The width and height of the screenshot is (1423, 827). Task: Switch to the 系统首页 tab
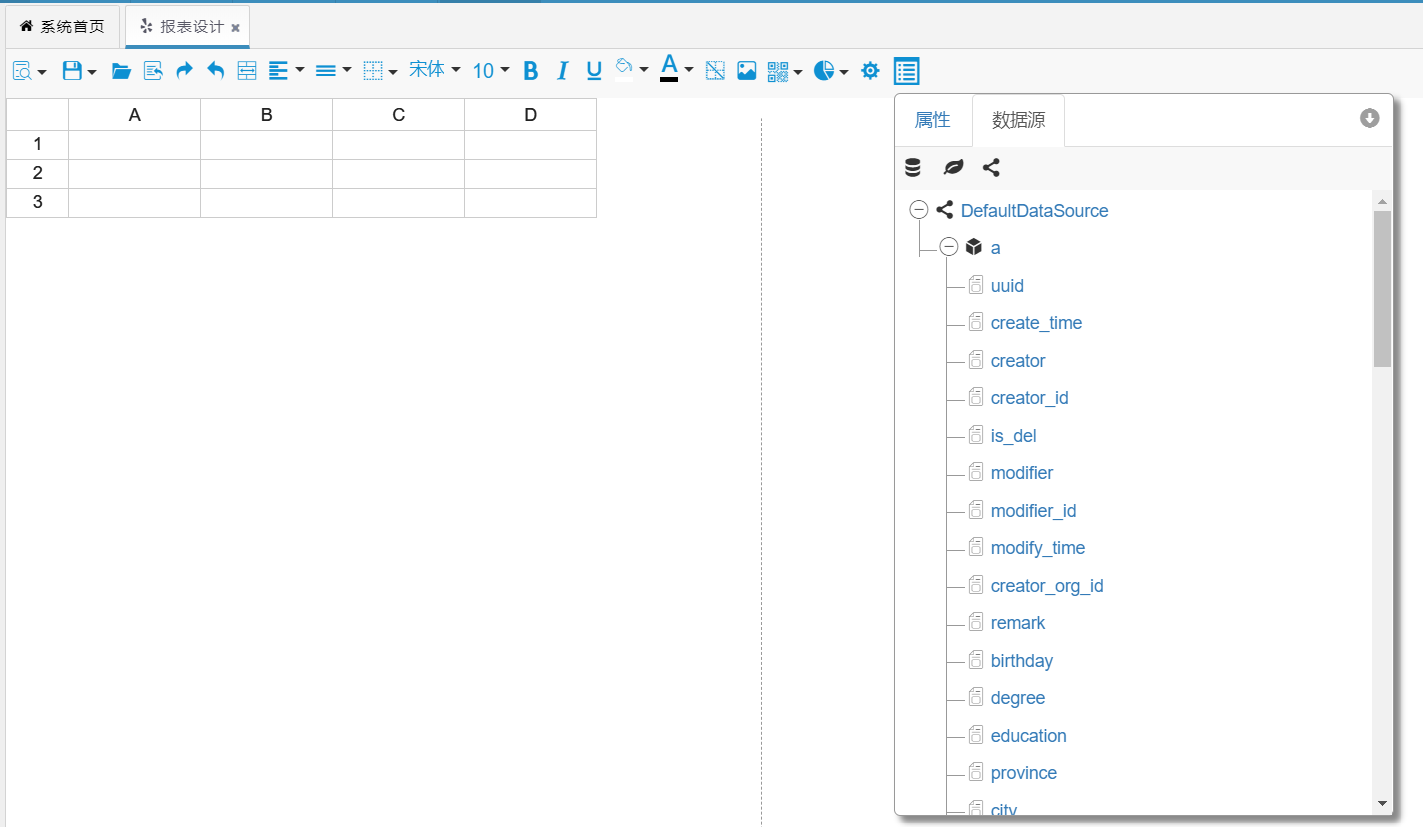click(62, 27)
